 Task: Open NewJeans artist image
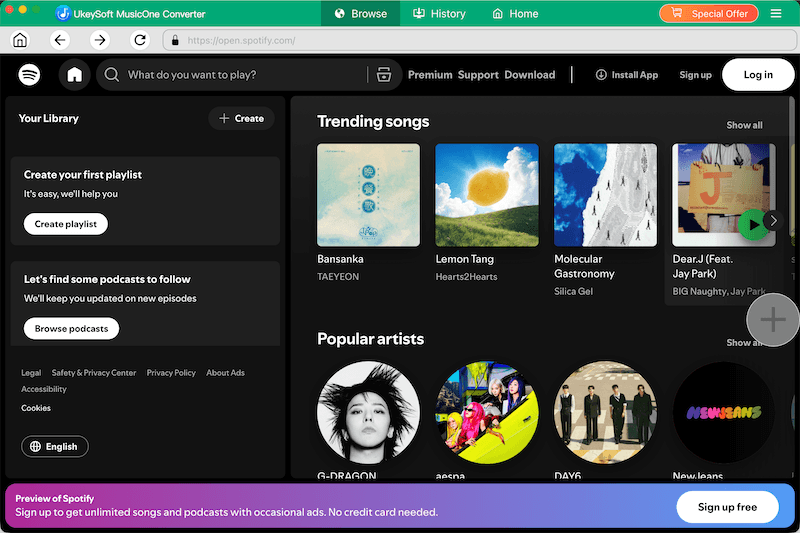[724, 413]
